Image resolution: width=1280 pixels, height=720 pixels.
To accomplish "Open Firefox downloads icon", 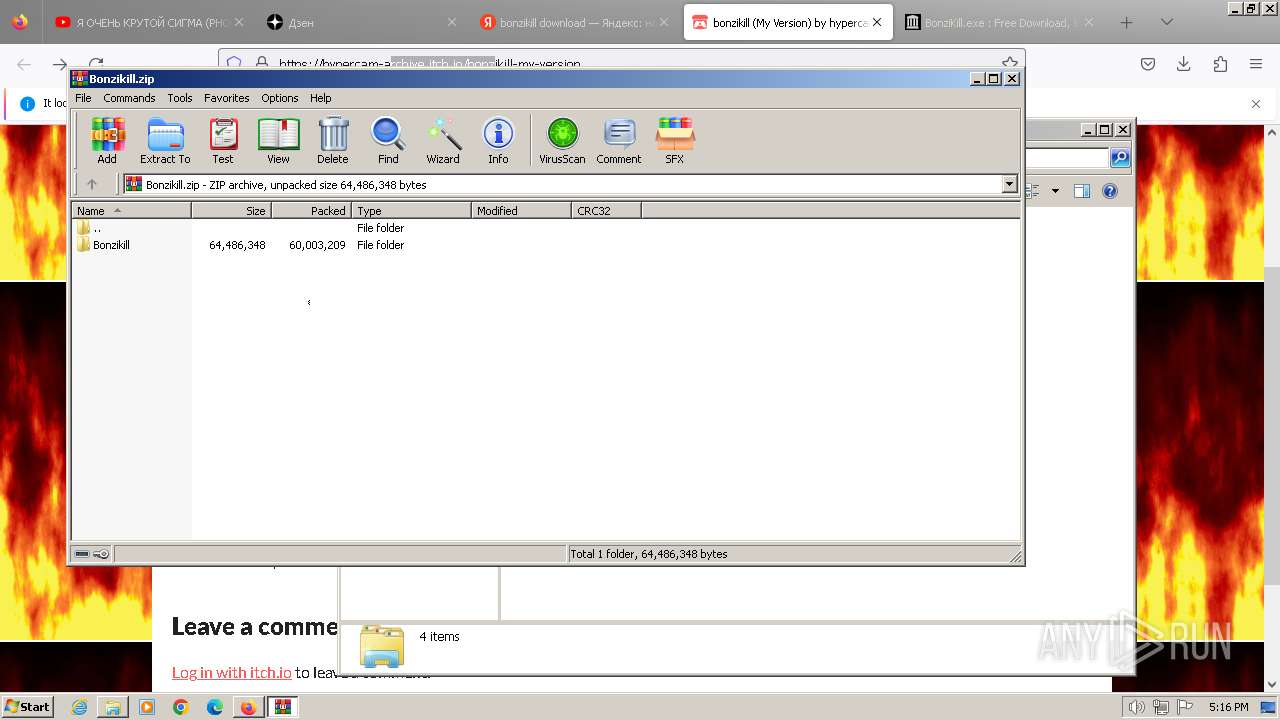I will point(1183,64).
